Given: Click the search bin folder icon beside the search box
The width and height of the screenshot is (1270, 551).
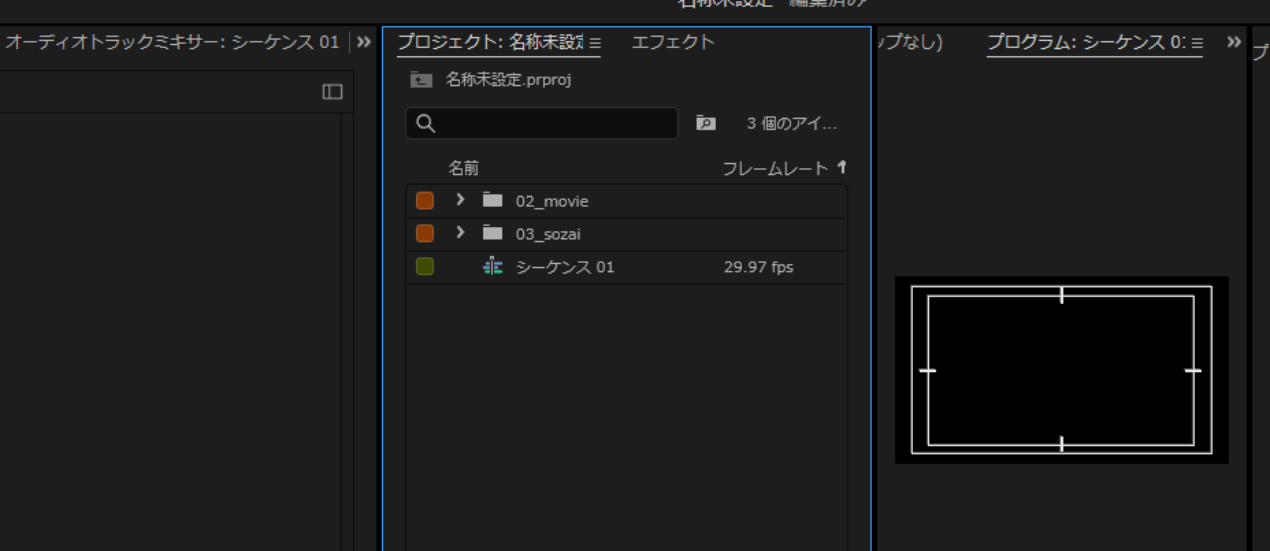Looking at the screenshot, I should tap(706, 123).
